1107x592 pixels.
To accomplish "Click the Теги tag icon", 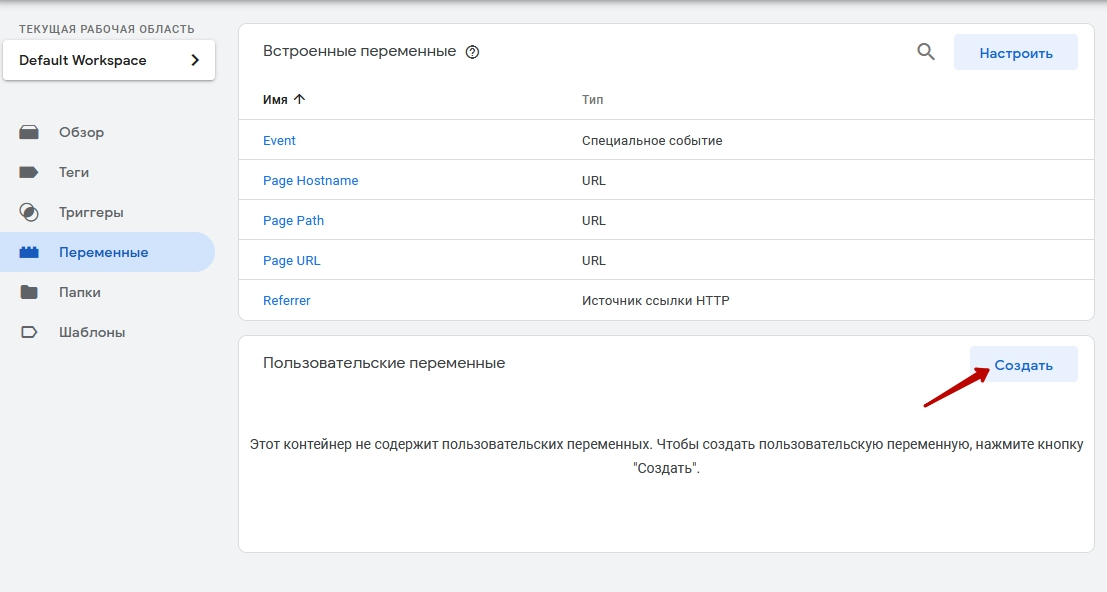I will [29, 172].
